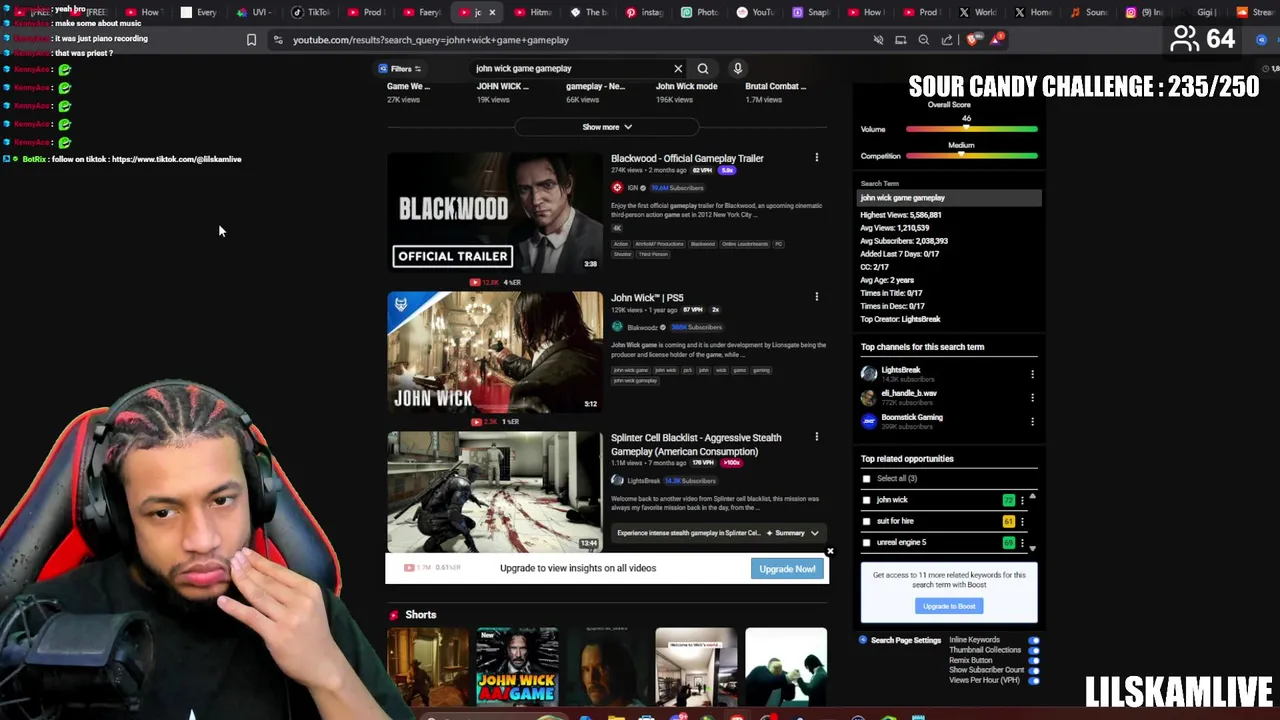Close the upgrade insights banner
The height and width of the screenshot is (720, 1280).
click(x=830, y=551)
